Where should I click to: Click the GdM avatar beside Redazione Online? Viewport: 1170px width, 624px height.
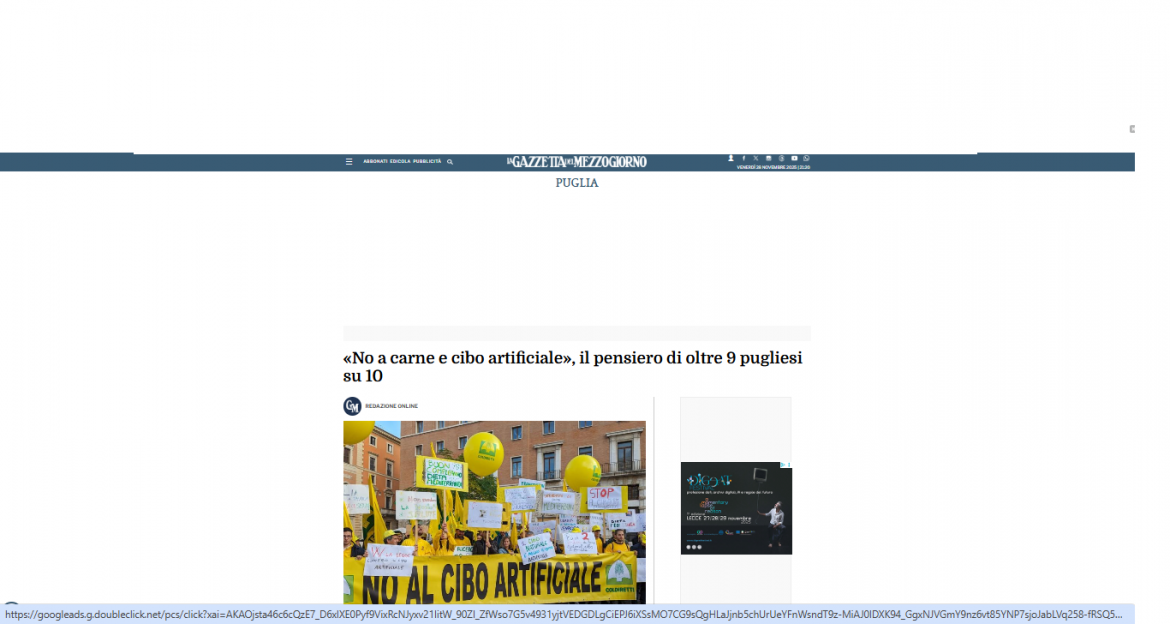pos(352,406)
